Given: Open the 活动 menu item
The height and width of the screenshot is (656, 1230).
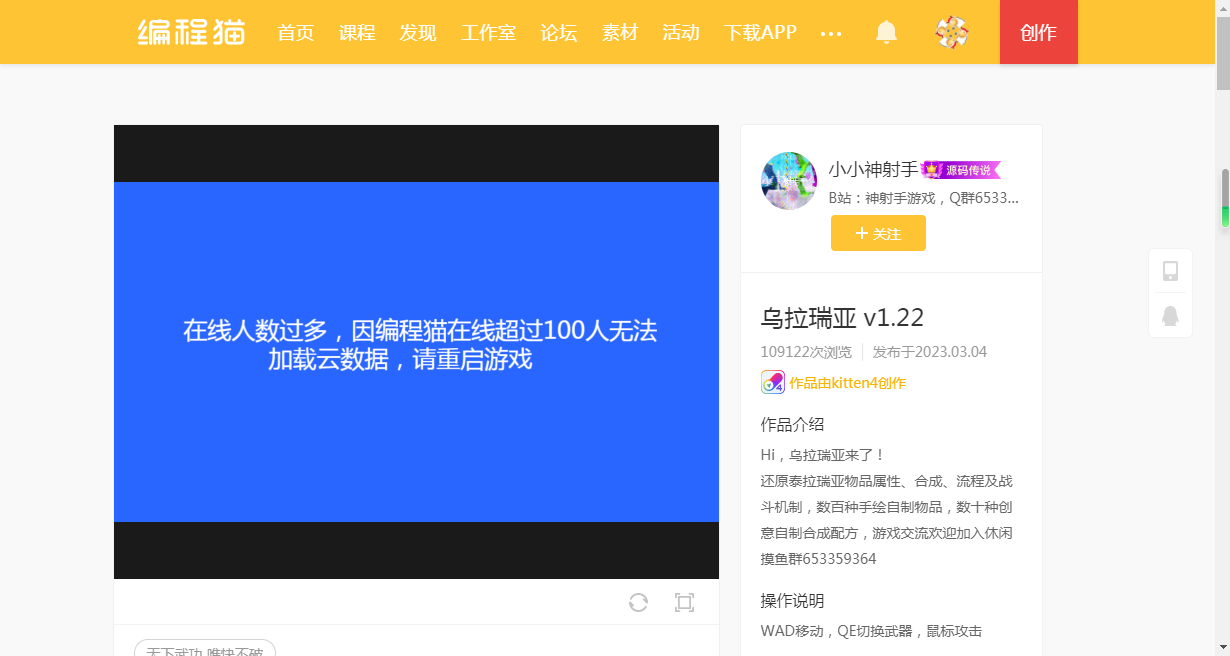Looking at the screenshot, I should [x=681, y=32].
